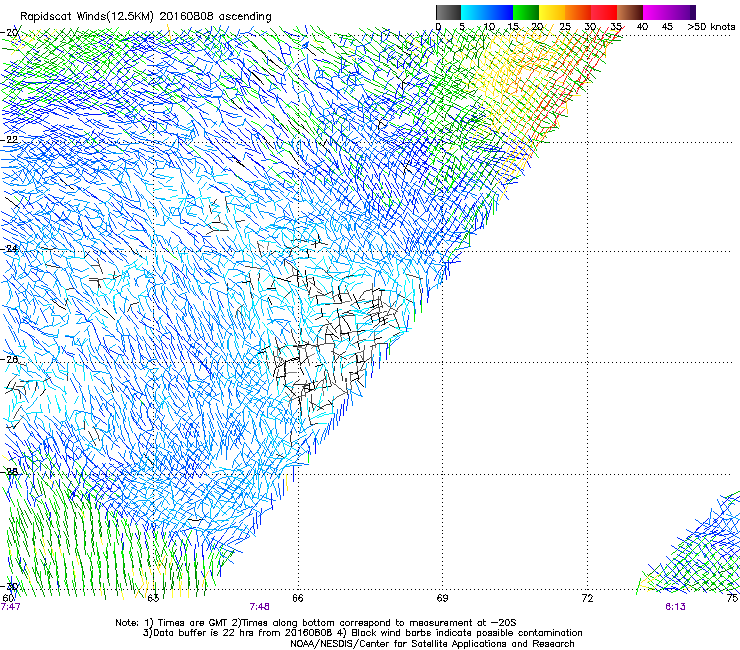Click the '75' longitude label
The width and height of the screenshot is (740, 650).
coord(732,598)
